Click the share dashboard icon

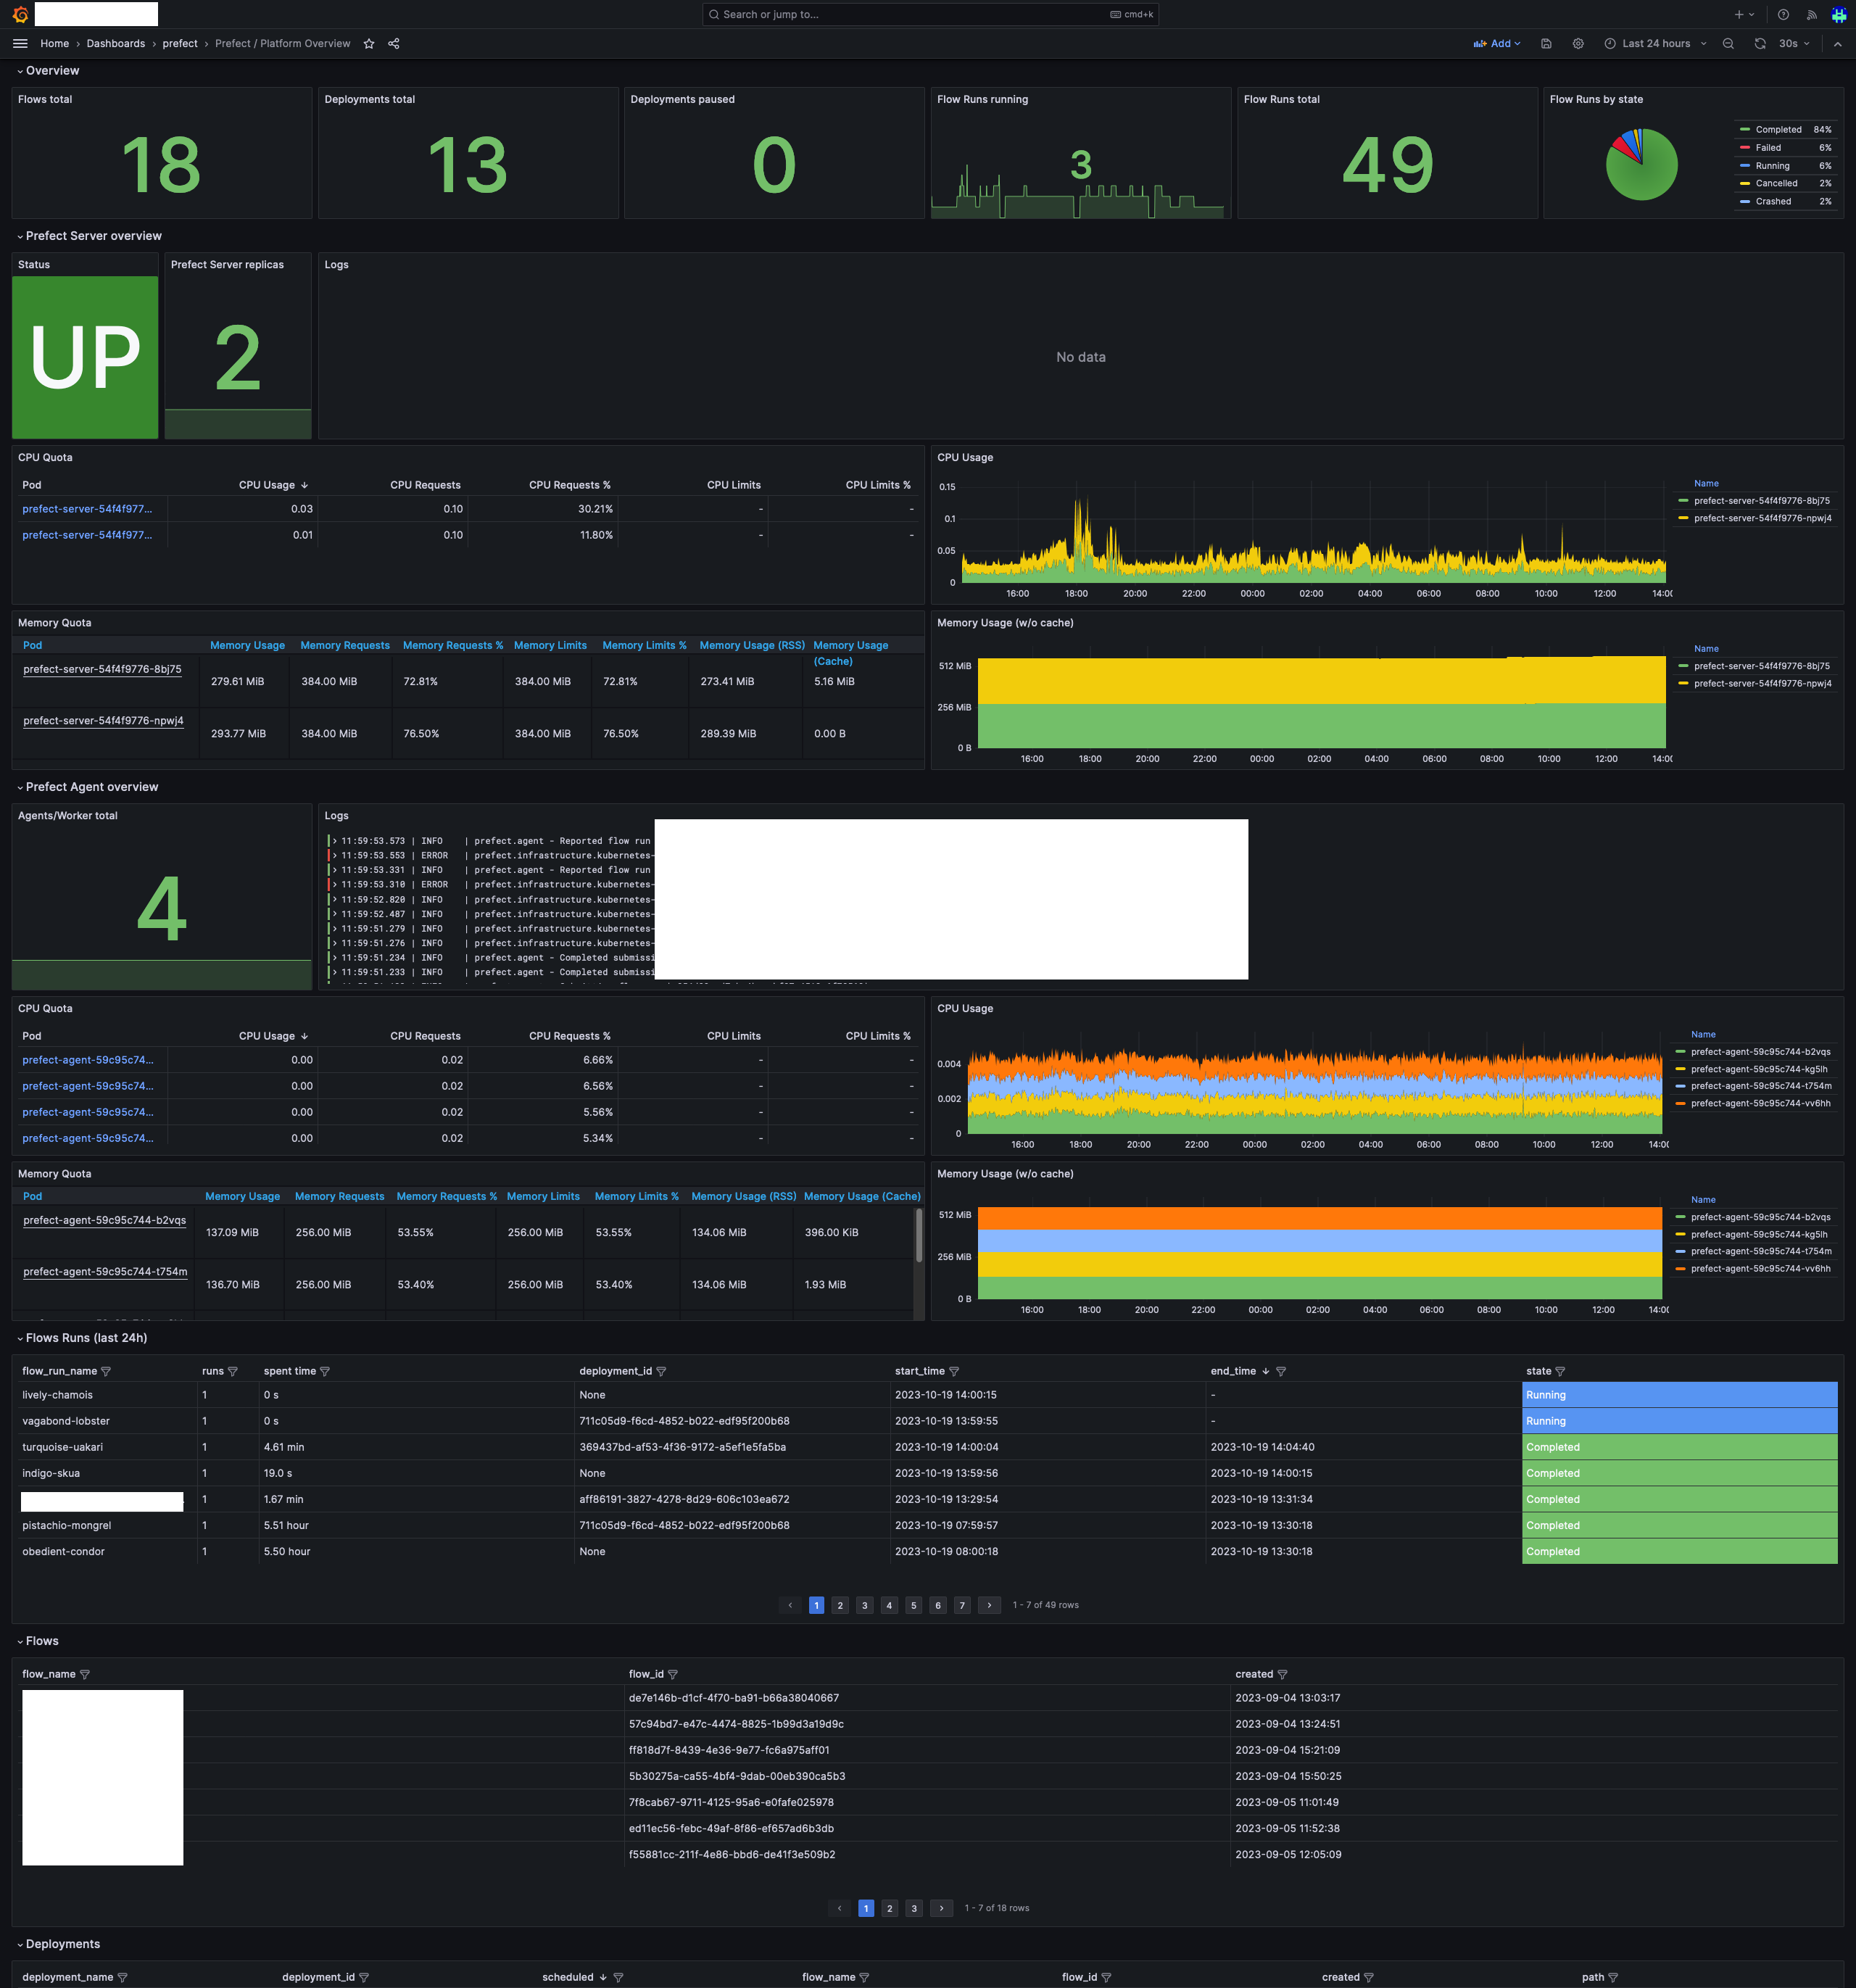[x=394, y=44]
